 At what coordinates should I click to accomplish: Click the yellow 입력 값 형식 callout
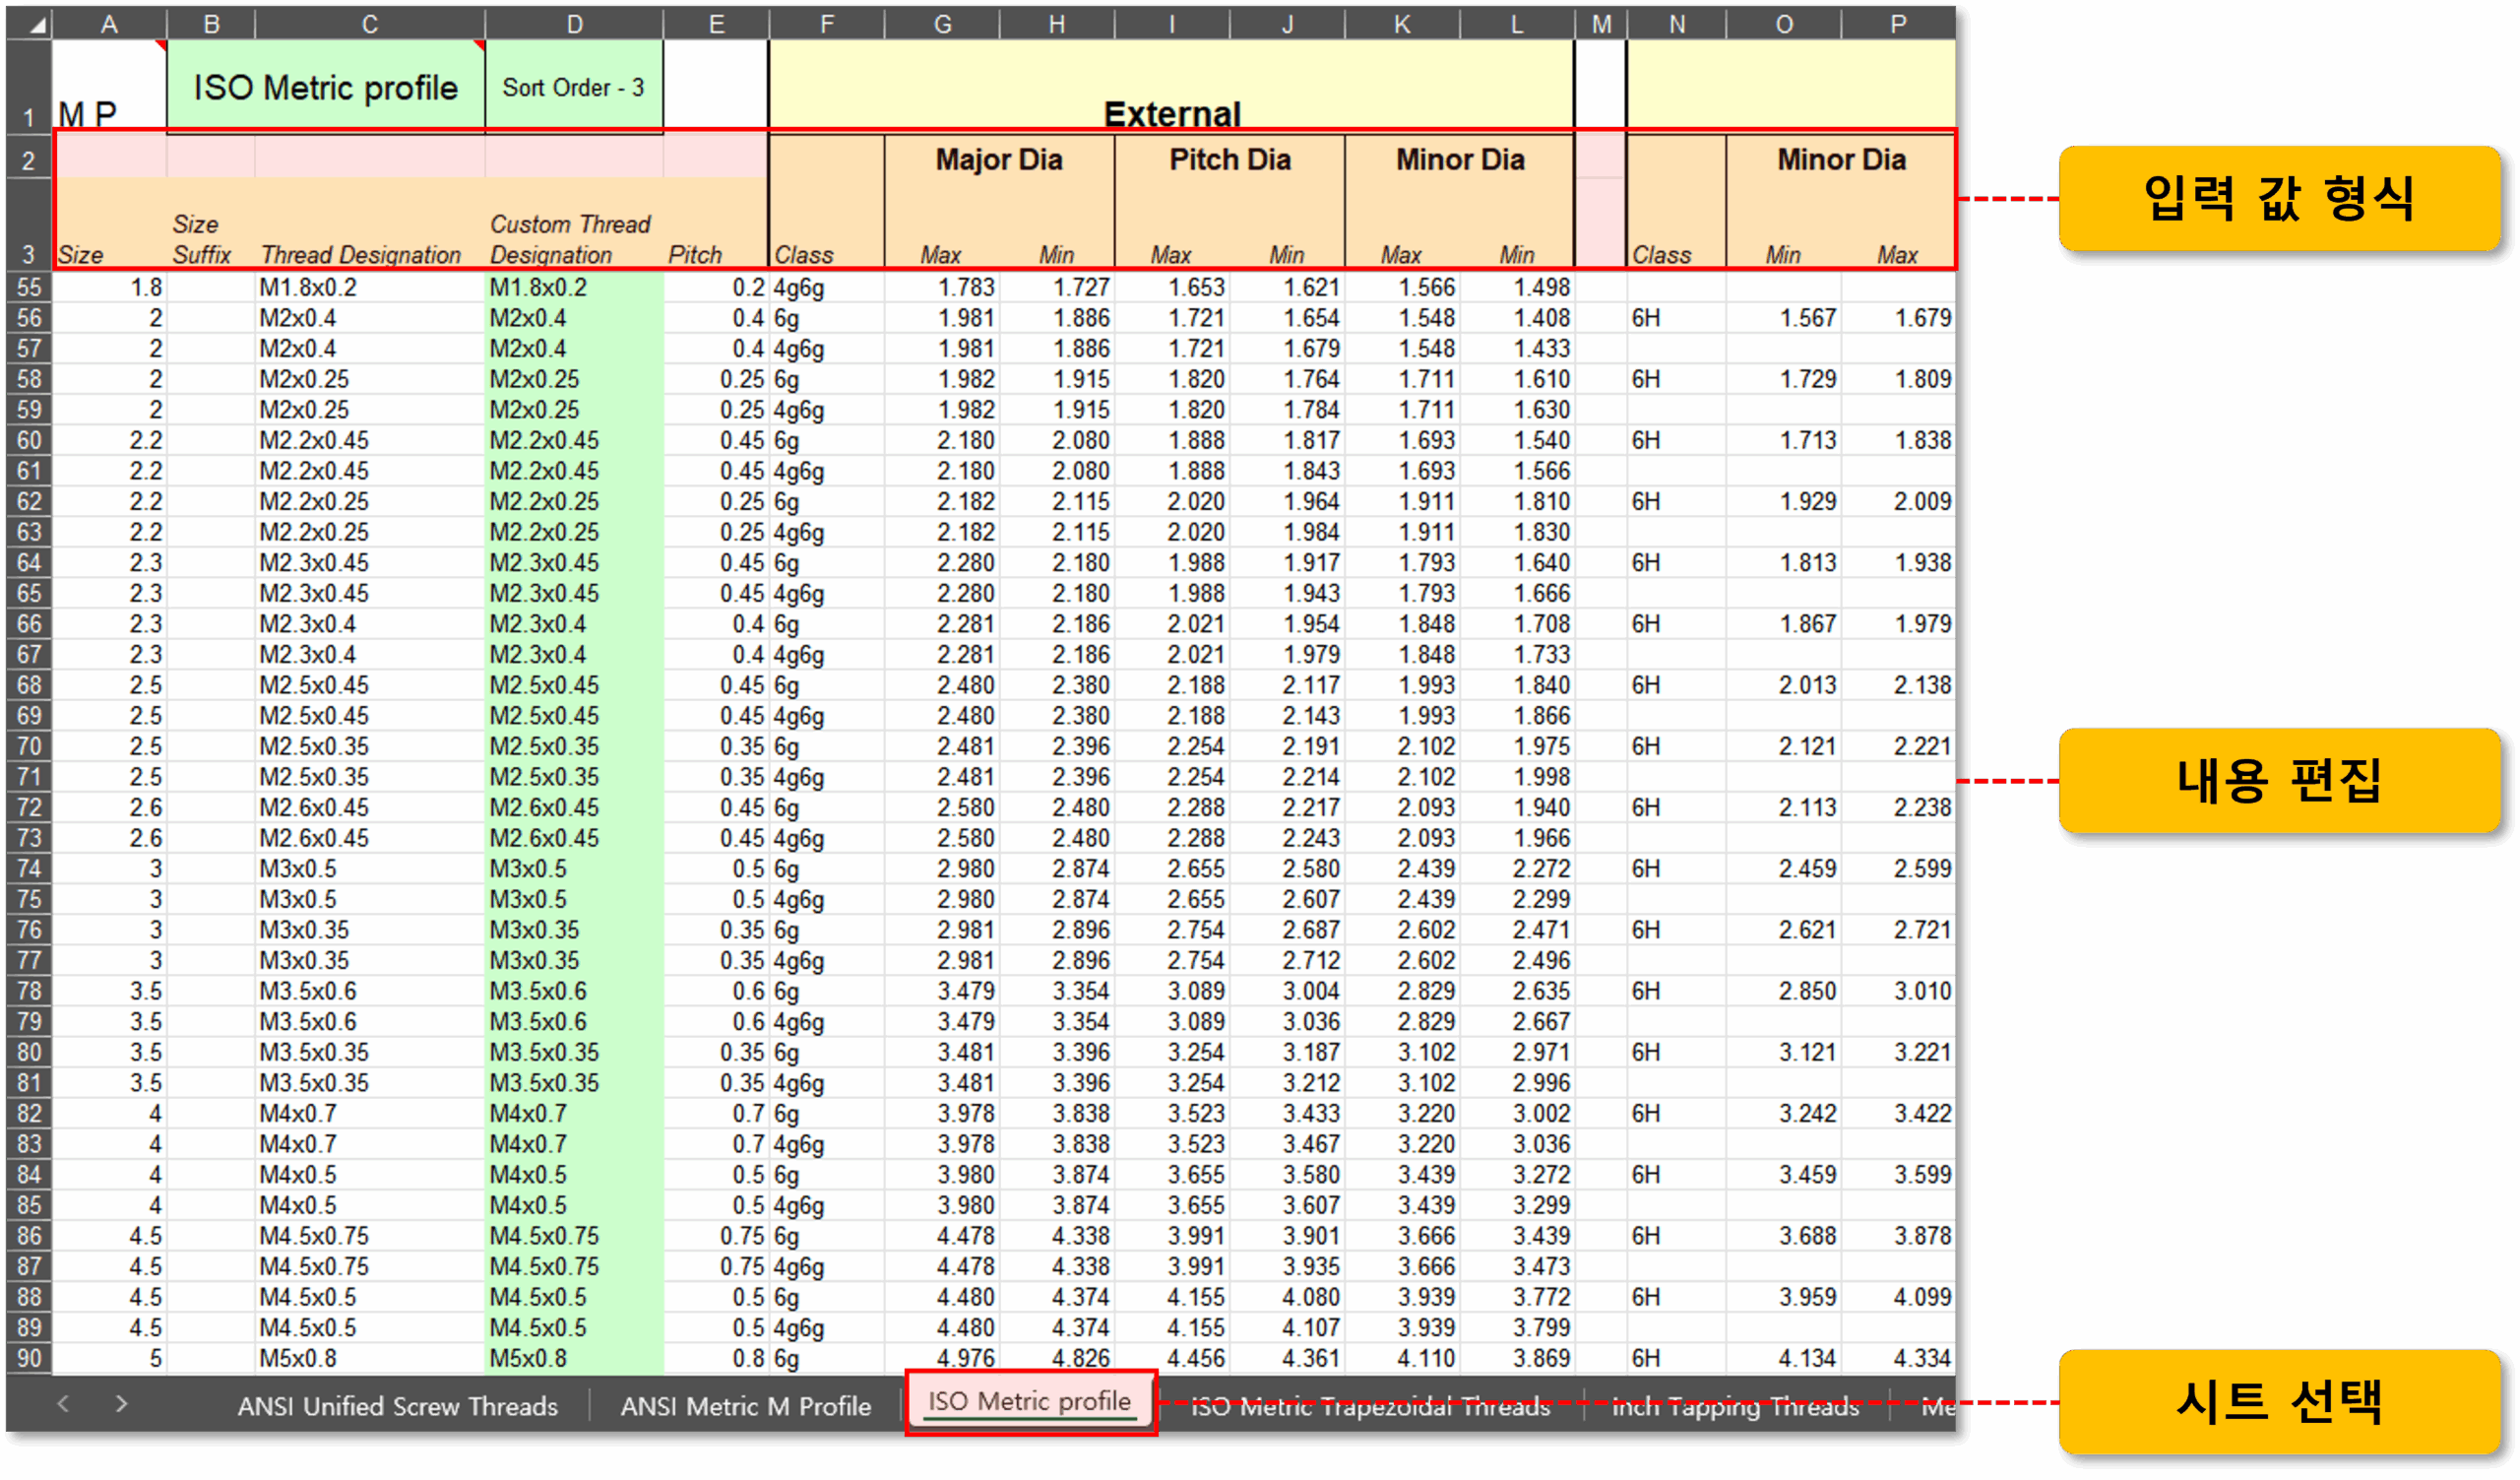click(2278, 198)
